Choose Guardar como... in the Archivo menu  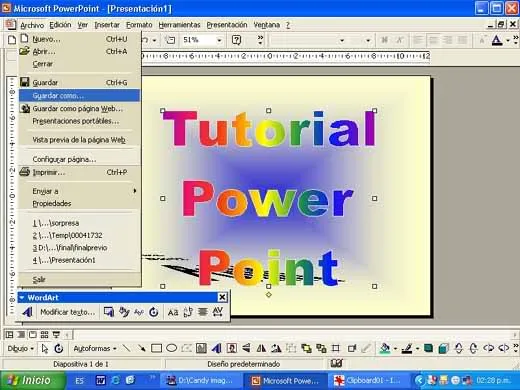coord(79,96)
